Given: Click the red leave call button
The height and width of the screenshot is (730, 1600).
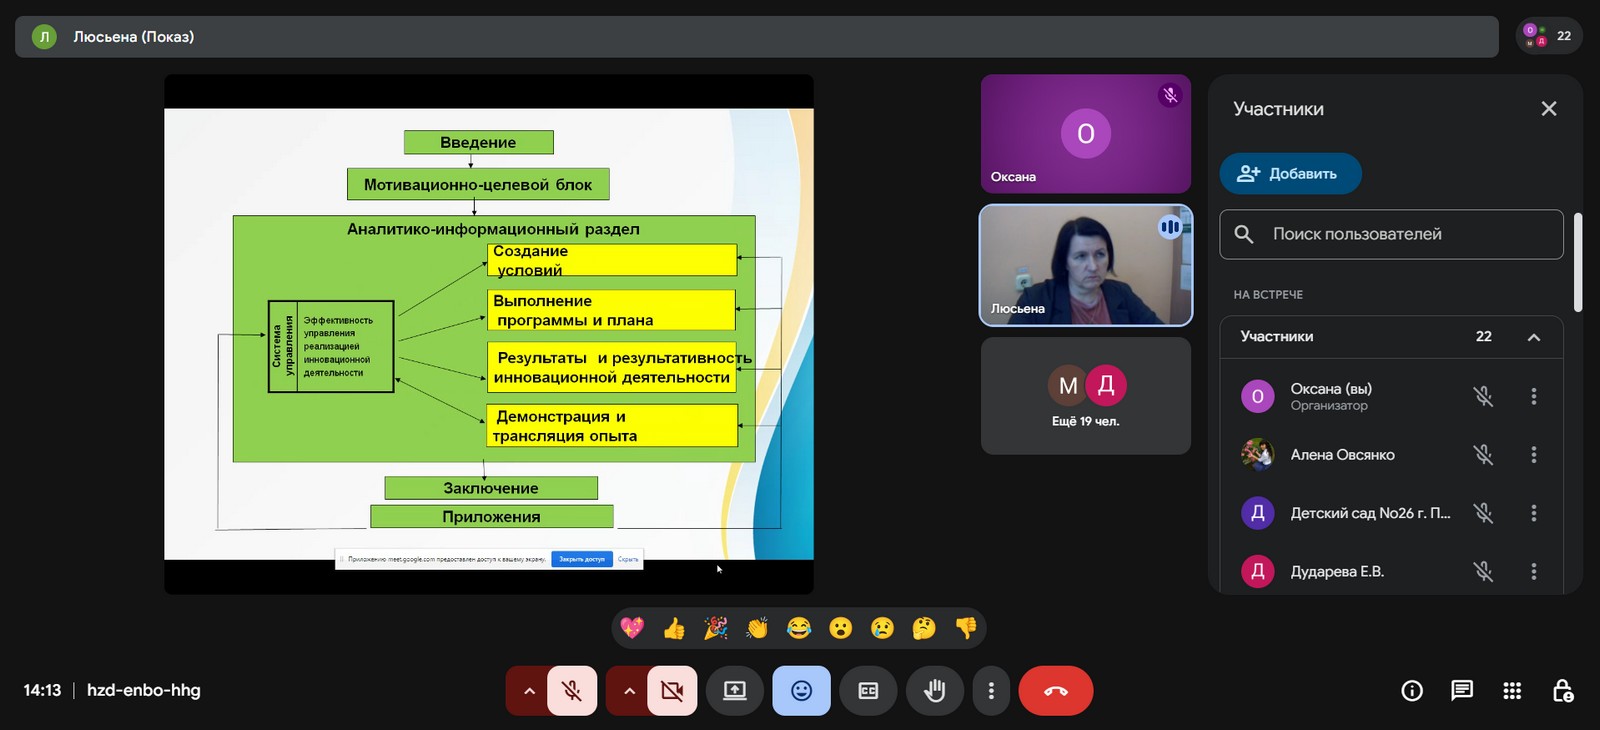Looking at the screenshot, I should (x=1055, y=691).
